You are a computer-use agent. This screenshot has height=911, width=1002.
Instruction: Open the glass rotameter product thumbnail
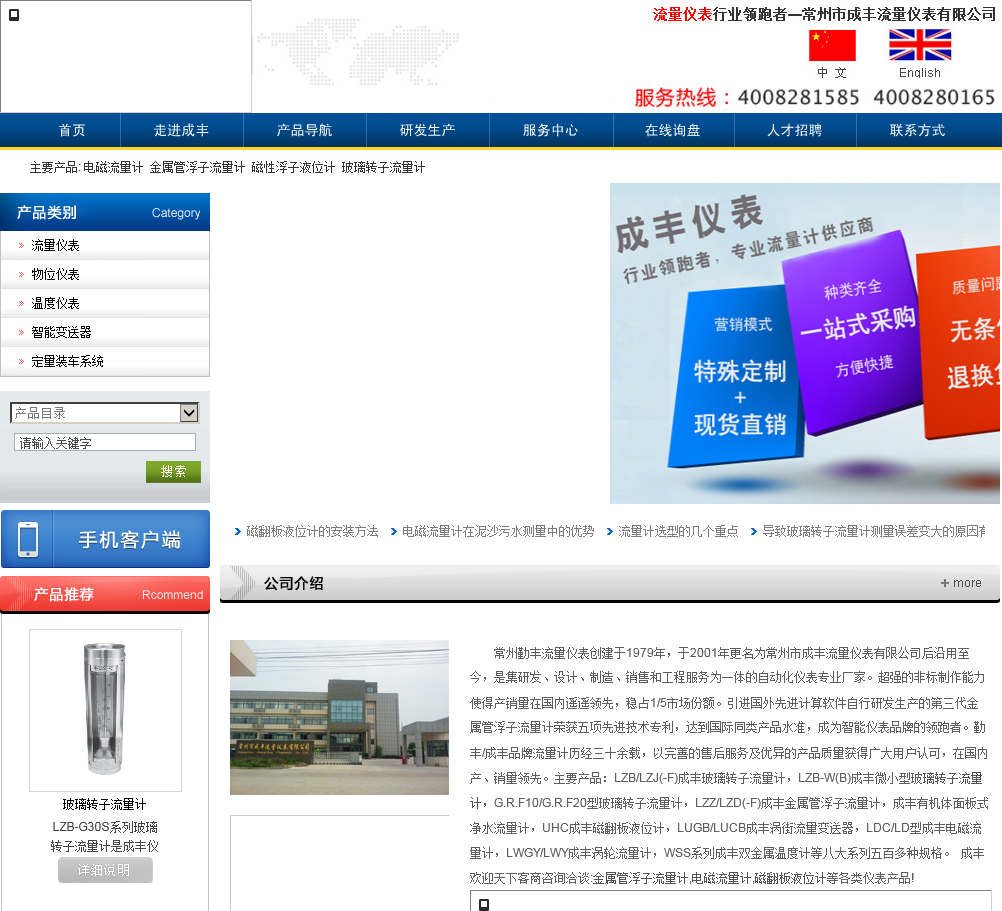click(x=105, y=710)
